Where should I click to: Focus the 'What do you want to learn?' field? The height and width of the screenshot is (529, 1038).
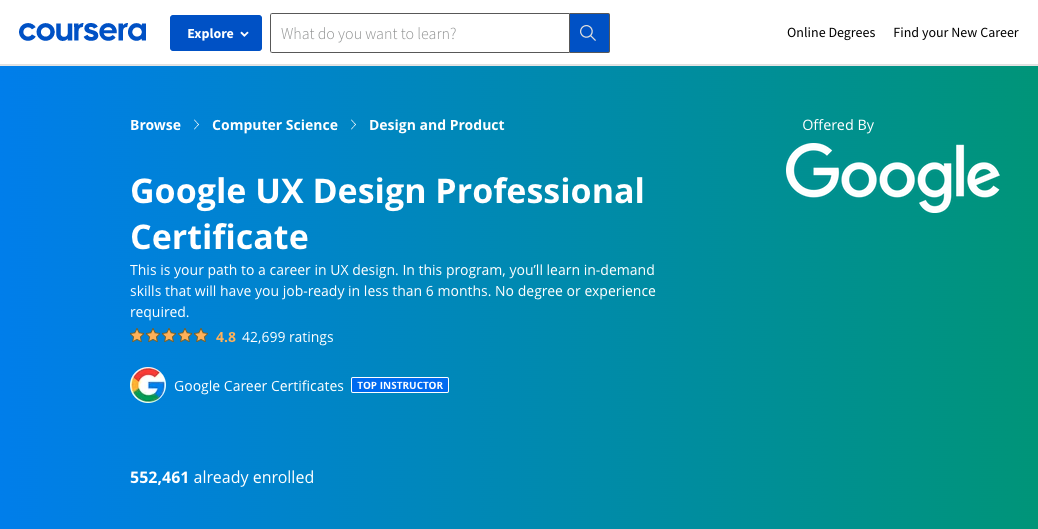point(420,33)
